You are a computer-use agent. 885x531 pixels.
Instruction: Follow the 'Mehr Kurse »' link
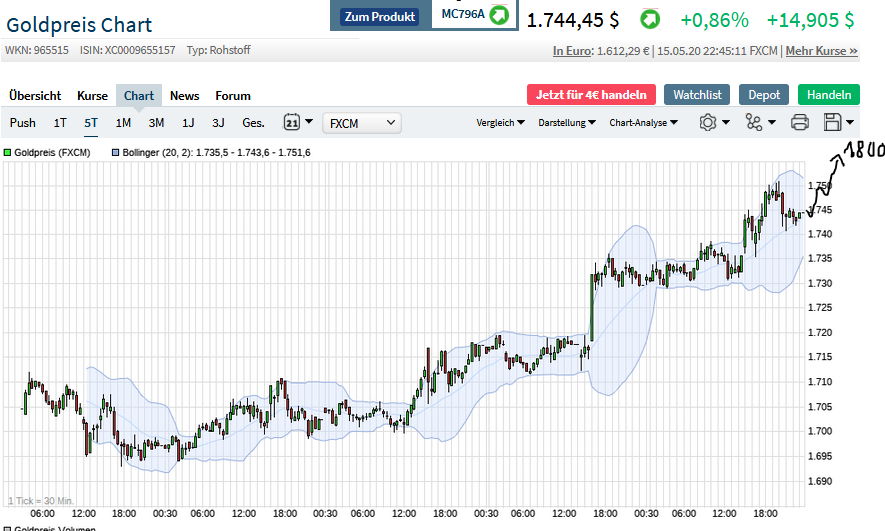pyautogui.click(x=821, y=51)
